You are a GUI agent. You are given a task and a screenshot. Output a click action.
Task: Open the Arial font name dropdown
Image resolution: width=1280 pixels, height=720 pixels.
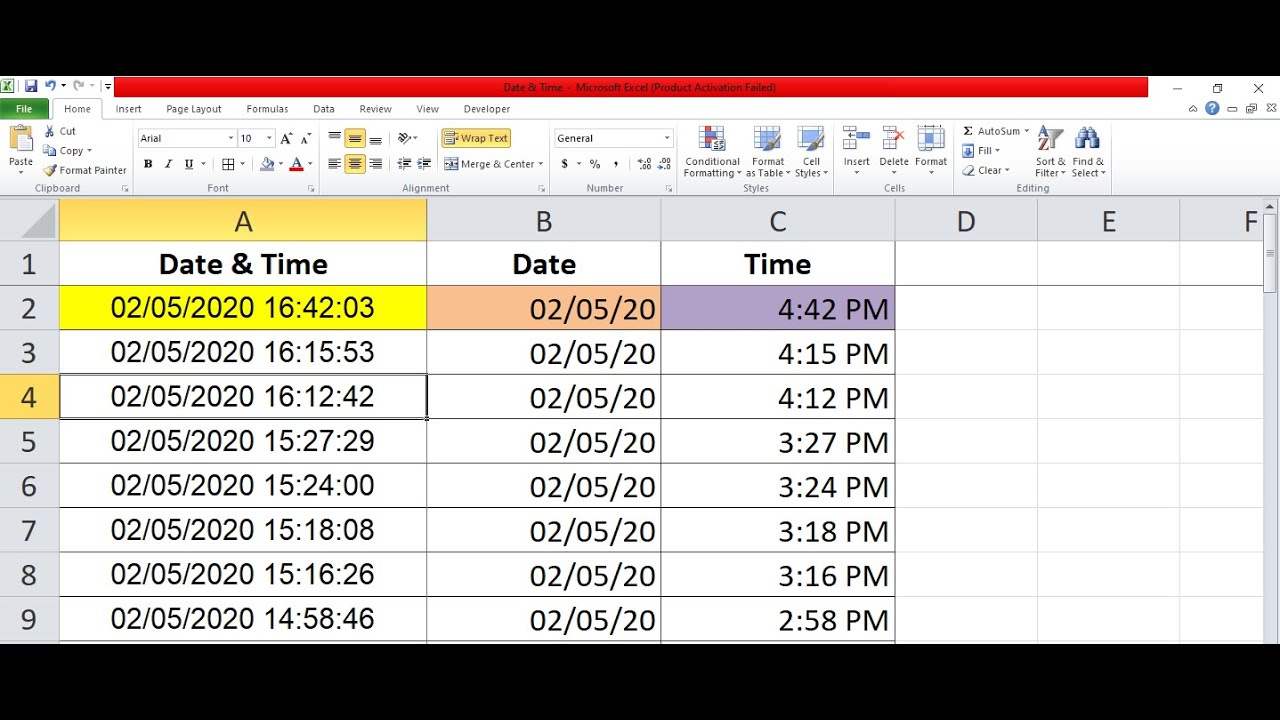coord(230,138)
